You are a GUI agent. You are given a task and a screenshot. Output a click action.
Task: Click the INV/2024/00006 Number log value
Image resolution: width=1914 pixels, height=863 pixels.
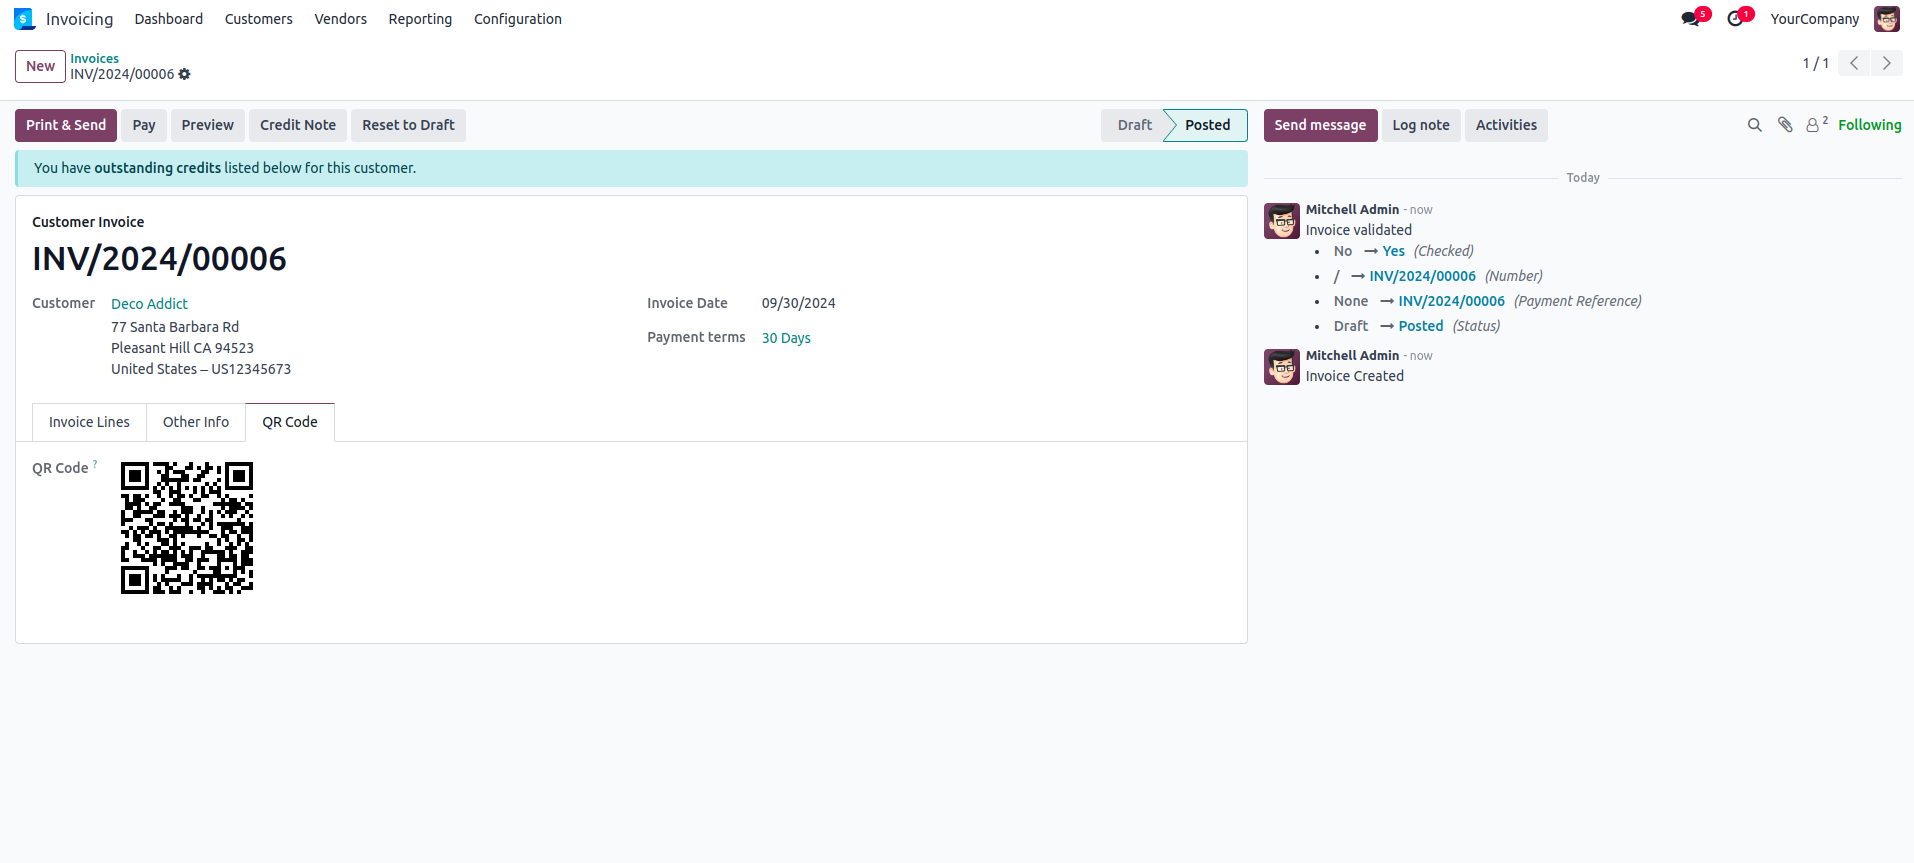1423,276
